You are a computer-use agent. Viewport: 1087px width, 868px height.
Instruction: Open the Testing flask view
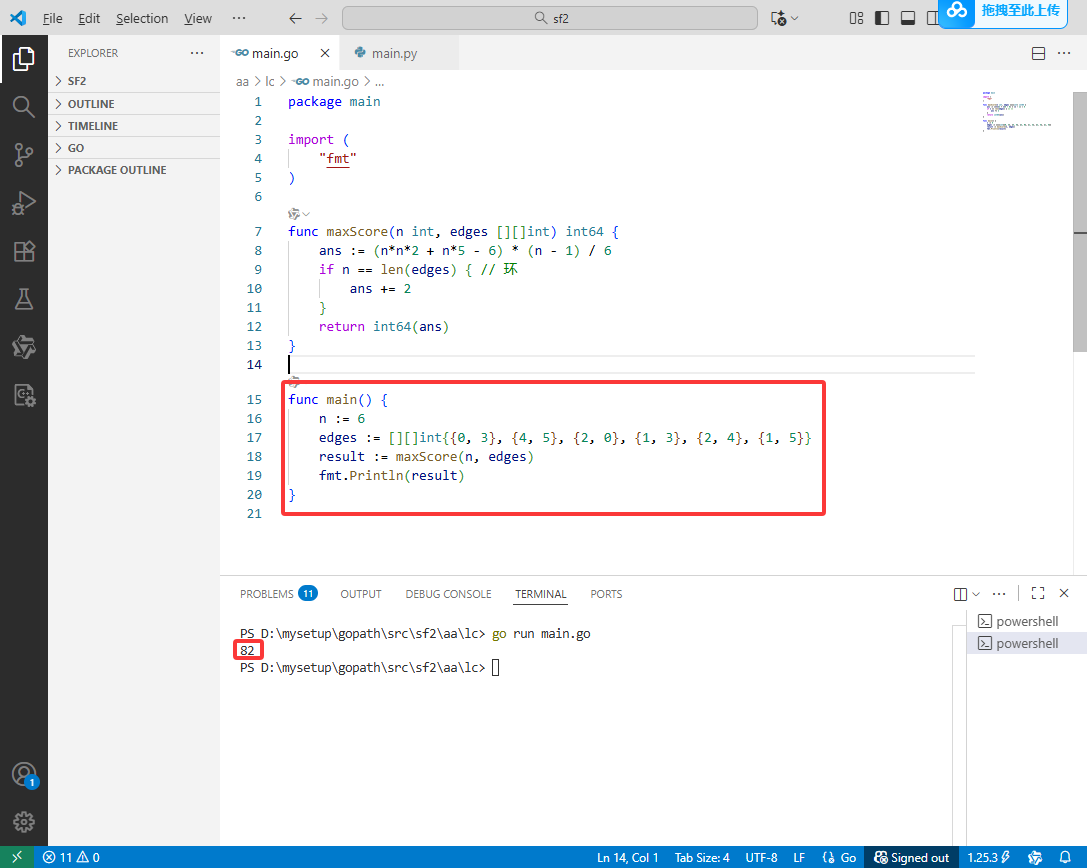[24, 299]
